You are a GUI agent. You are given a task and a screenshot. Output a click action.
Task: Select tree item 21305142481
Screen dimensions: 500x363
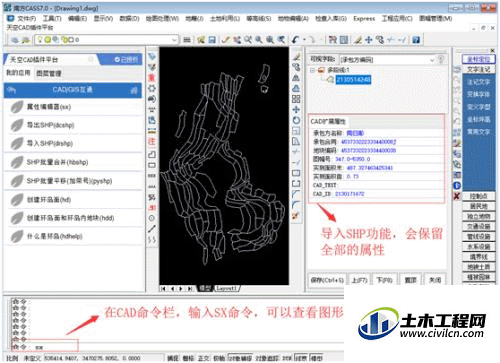tap(353, 80)
